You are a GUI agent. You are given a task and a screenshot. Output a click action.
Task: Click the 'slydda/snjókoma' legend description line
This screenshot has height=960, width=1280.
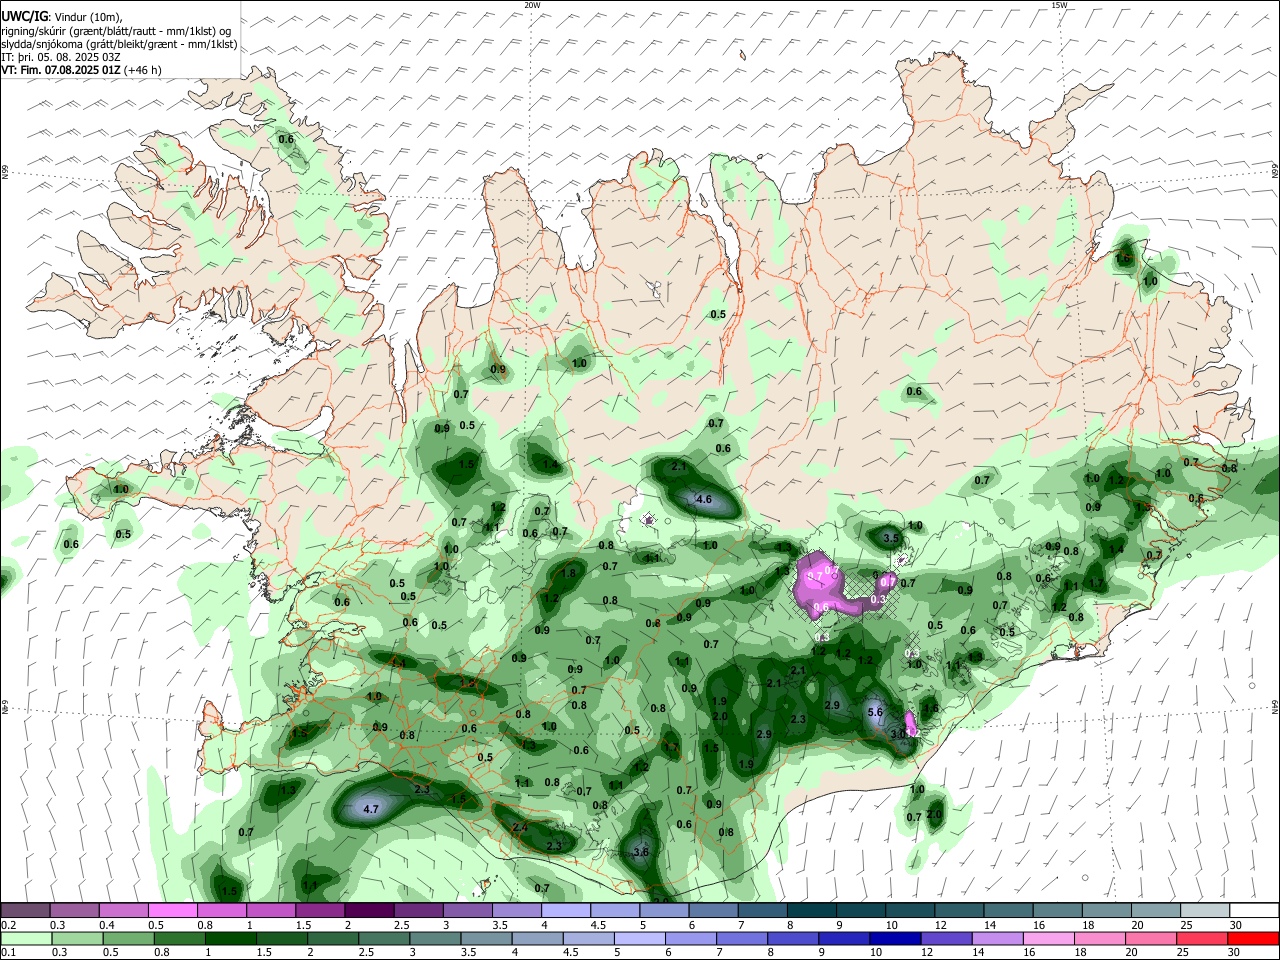[119, 44]
